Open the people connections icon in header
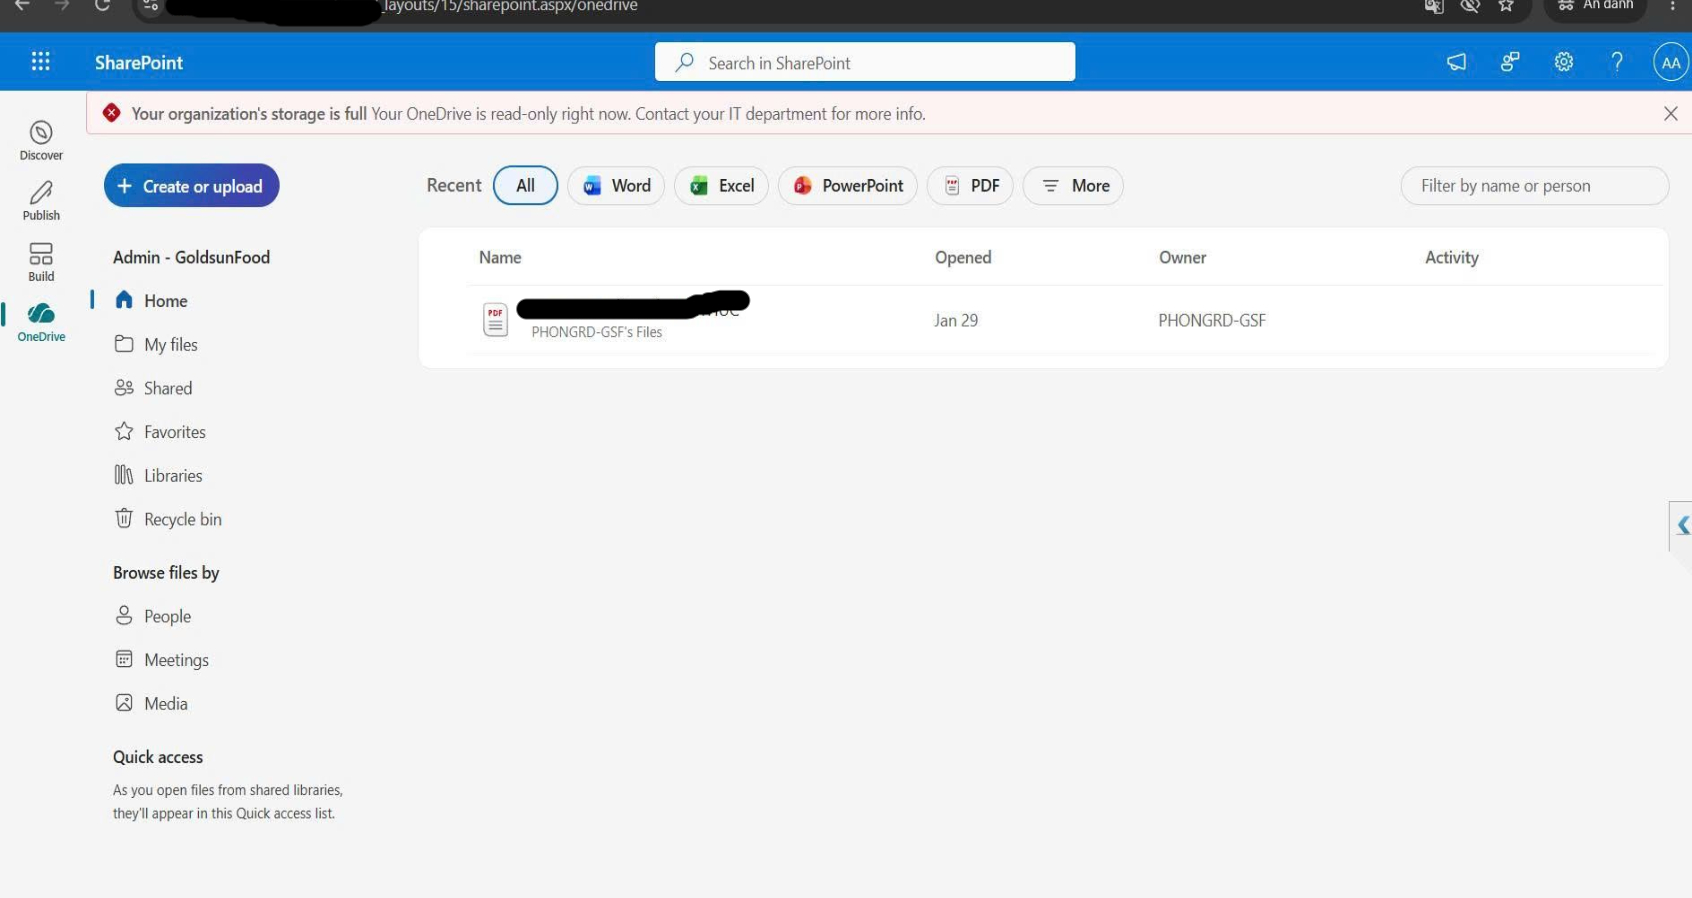This screenshot has height=898, width=1692. coord(1510,62)
